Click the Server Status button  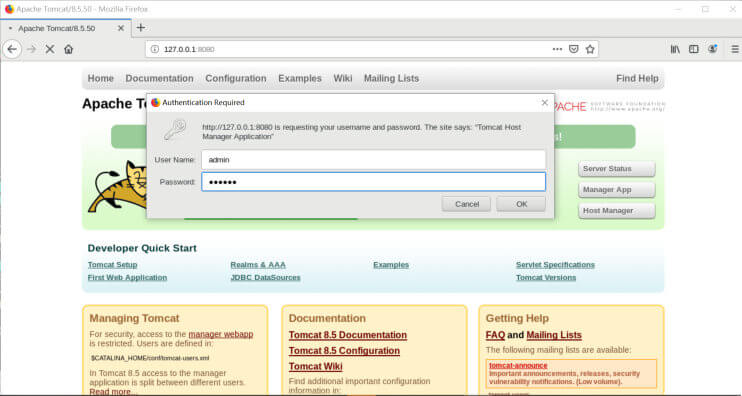(x=617, y=169)
